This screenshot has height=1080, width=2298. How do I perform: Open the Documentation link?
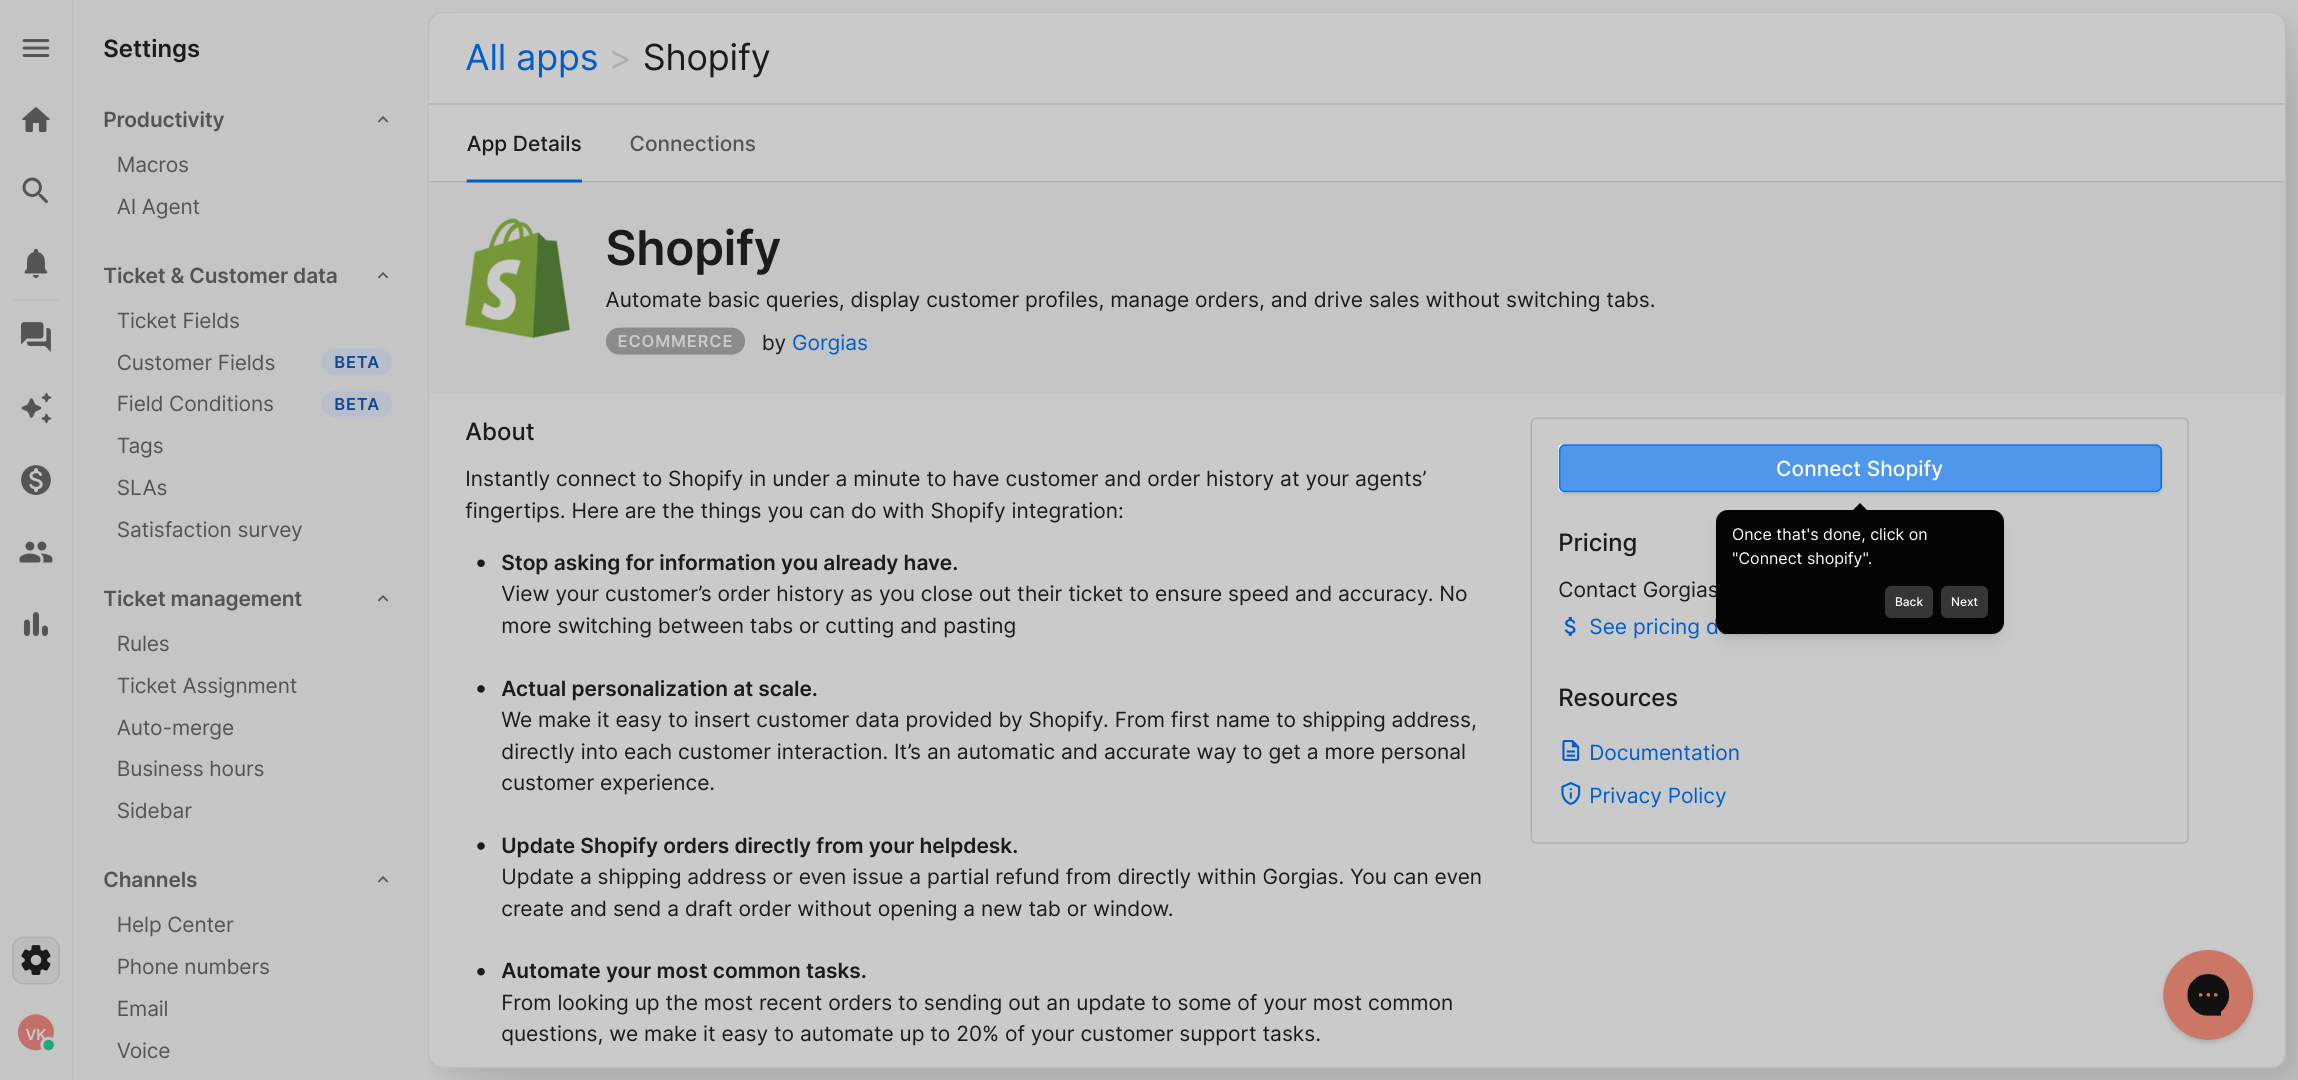point(1664,752)
